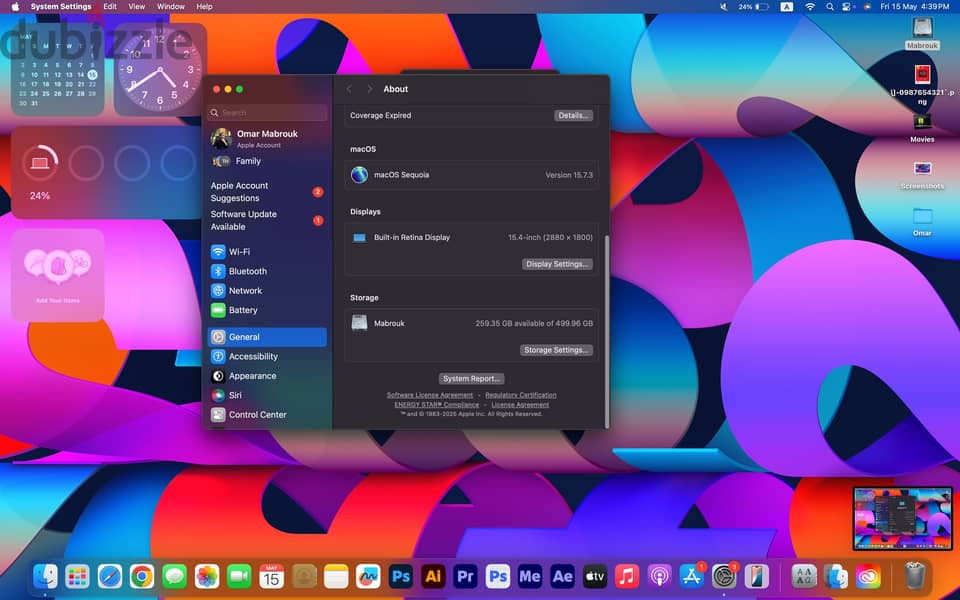Select General in the settings sidebar
The image size is (960, 600).
coord(267,337)
